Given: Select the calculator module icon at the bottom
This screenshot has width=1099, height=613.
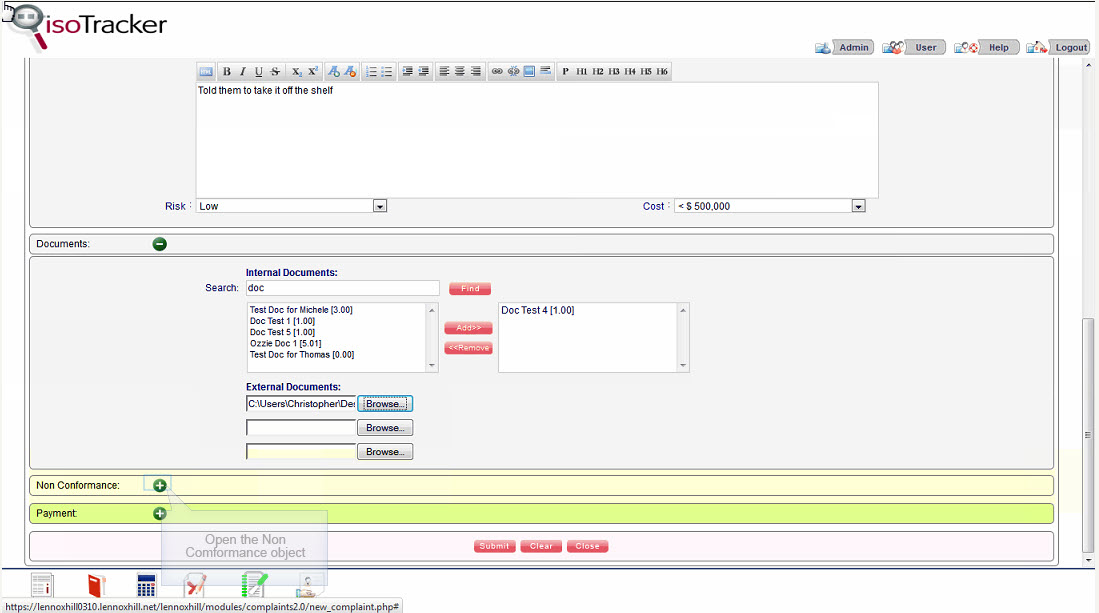Looking at the screenshot, I should point(146,585).
